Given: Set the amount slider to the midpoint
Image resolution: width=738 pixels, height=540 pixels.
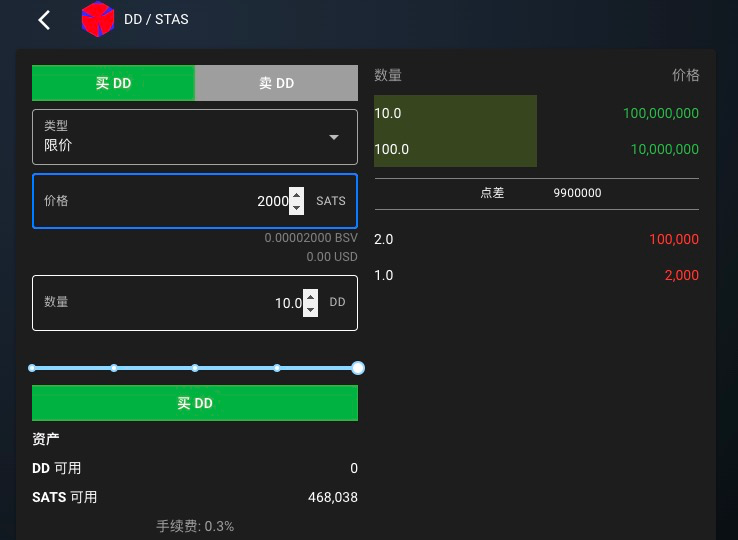Looking at the screenshot, I should click(195, 368).
